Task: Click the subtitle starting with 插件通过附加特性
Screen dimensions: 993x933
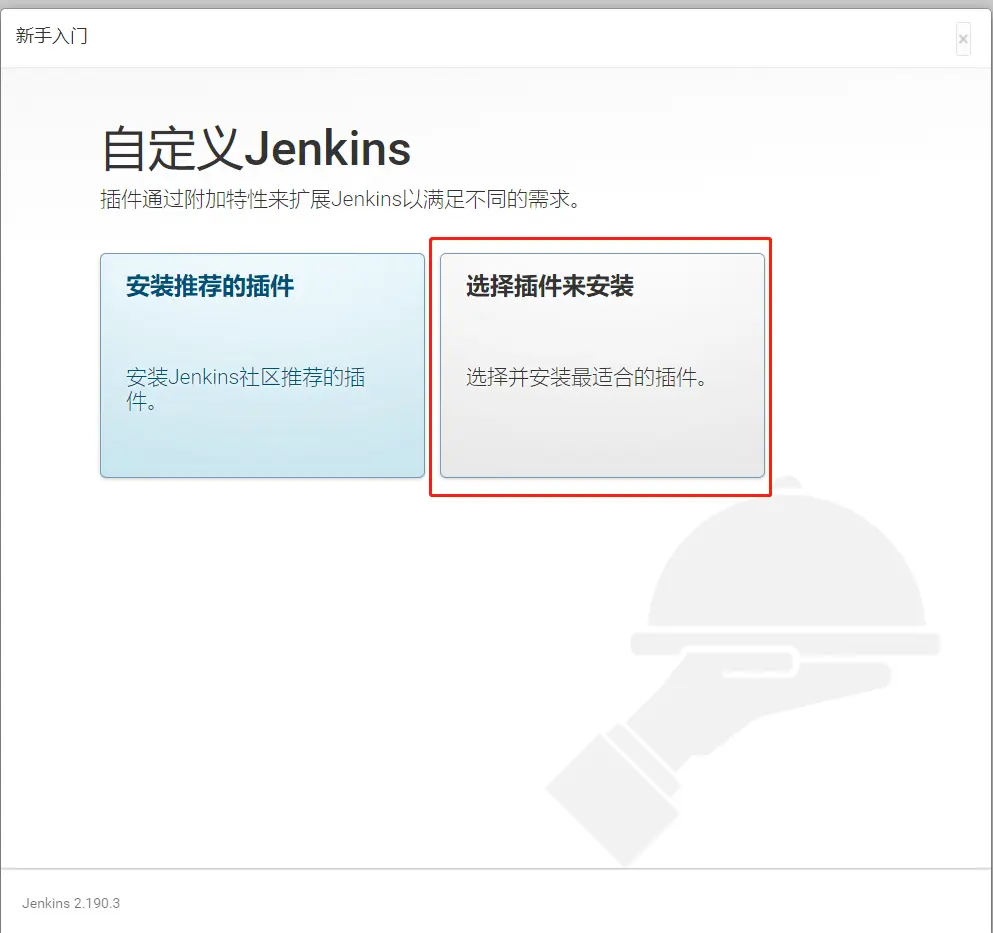Action: click(x=341, y=199)
